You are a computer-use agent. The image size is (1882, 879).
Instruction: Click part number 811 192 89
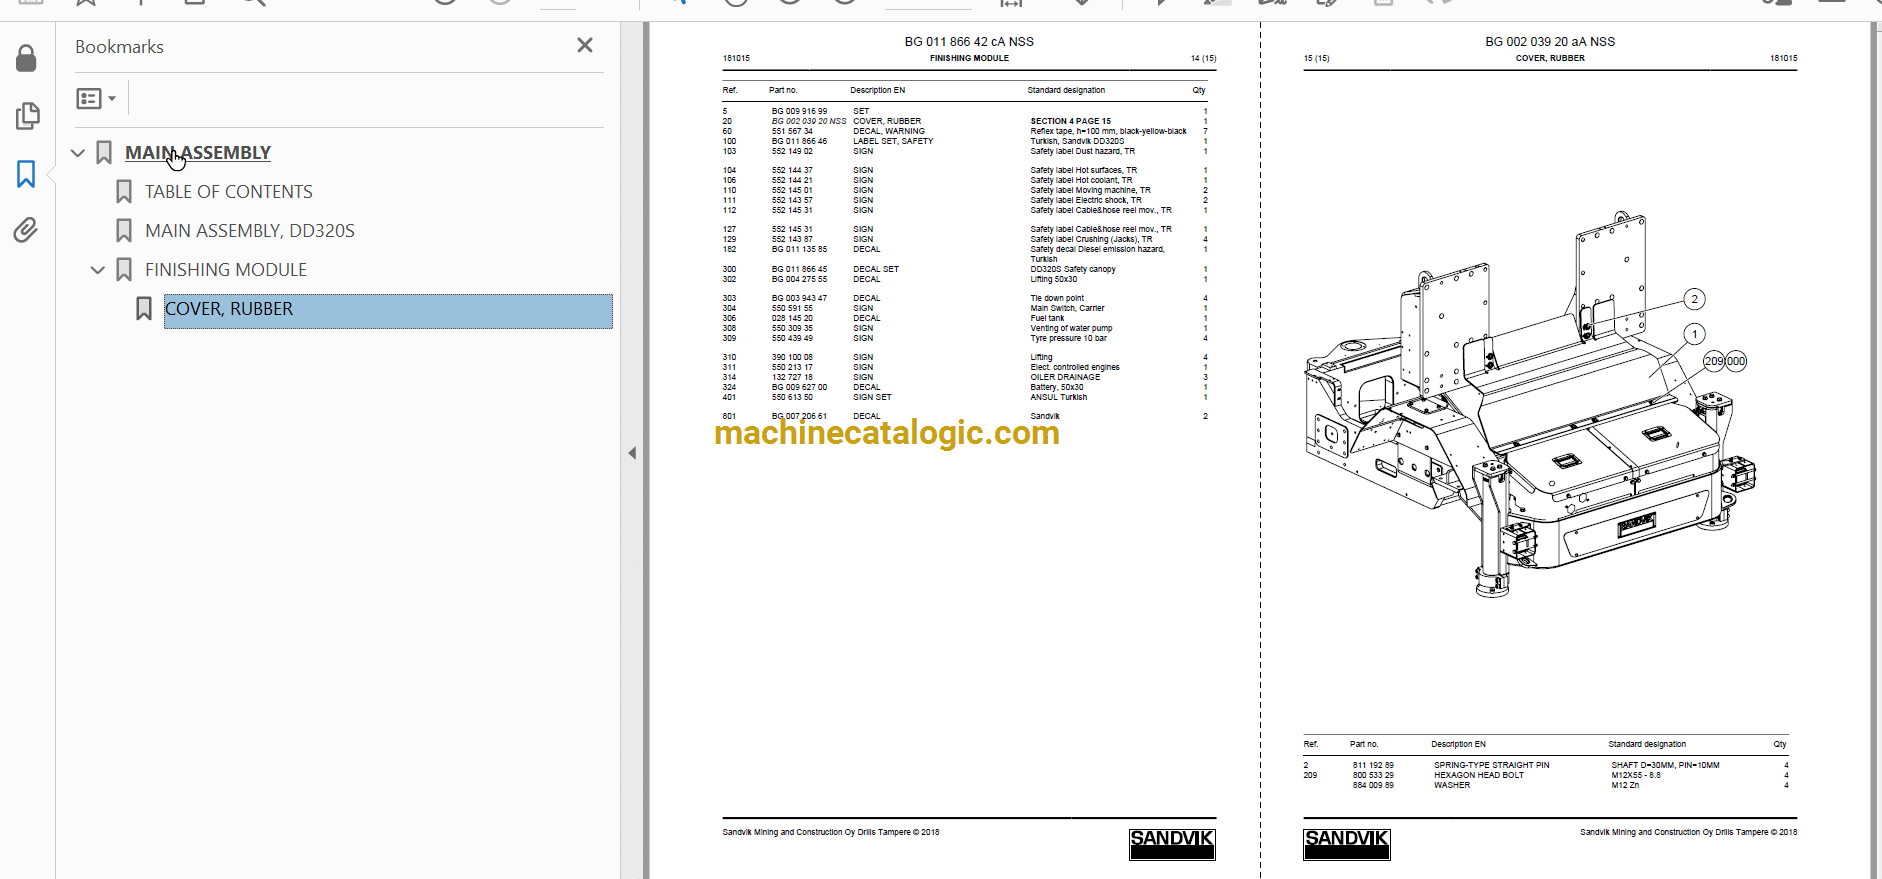click(1373, 765)
